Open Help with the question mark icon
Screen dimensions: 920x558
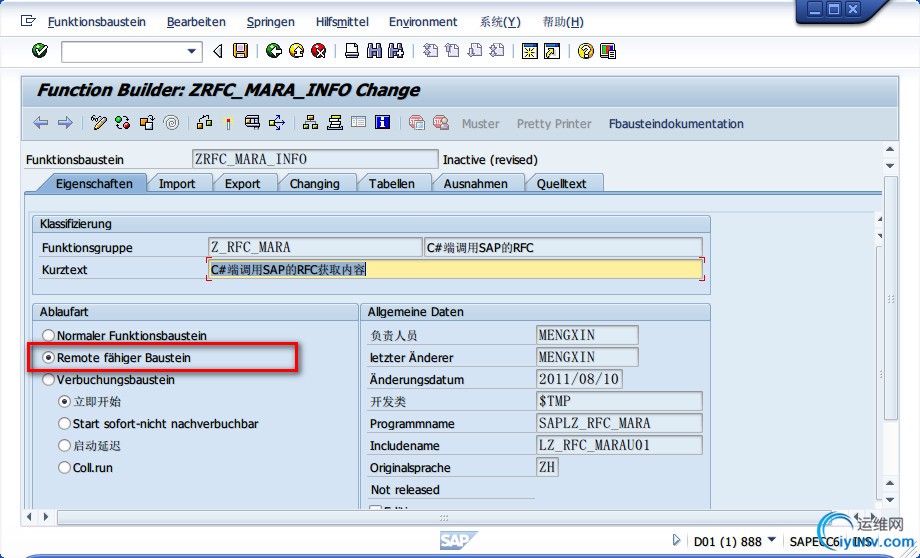coord(585,51)
